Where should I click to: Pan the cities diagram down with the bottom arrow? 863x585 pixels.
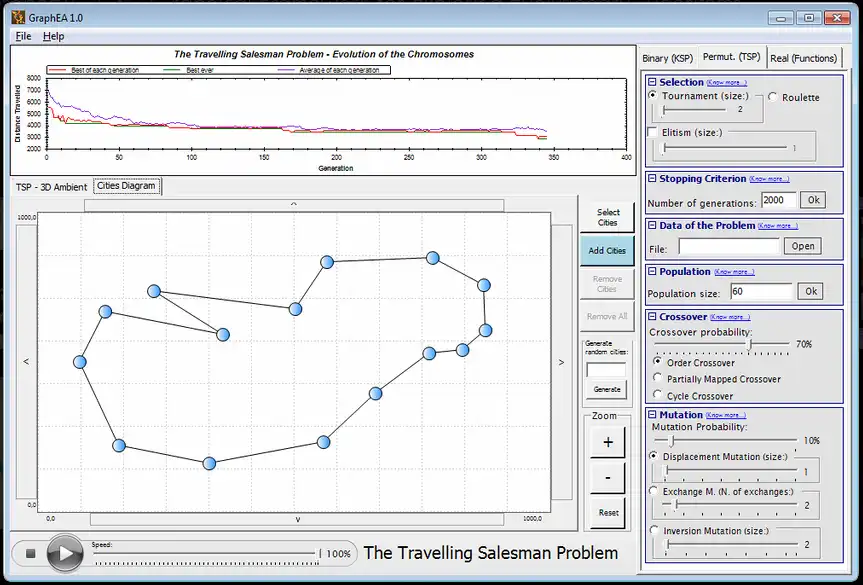click(297, 519)
